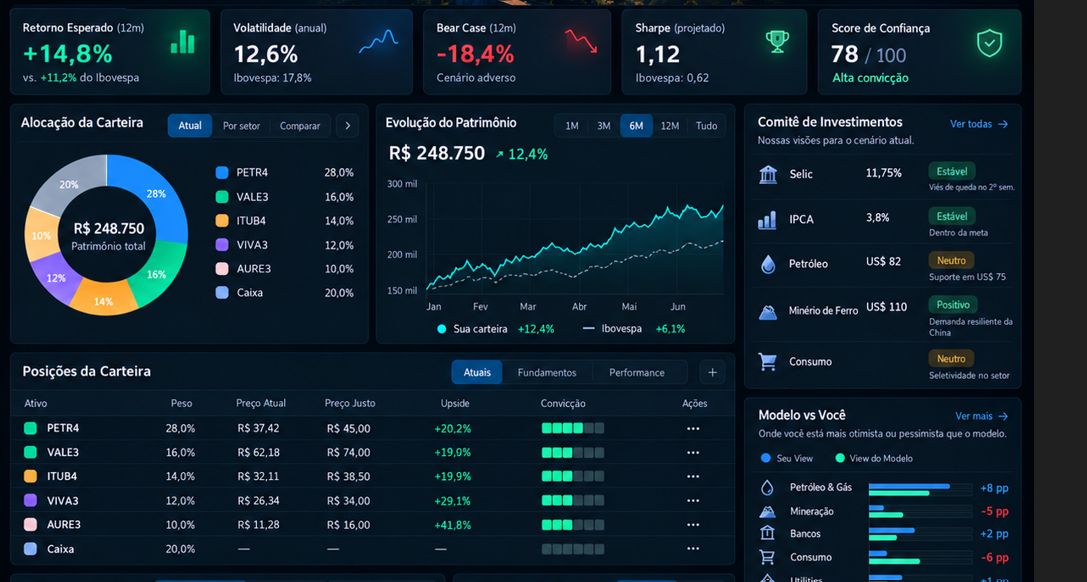This screenshot has height=582, width=1087.
Task: Add a column with the plus button in Posições
Action: tap(712, 372)
